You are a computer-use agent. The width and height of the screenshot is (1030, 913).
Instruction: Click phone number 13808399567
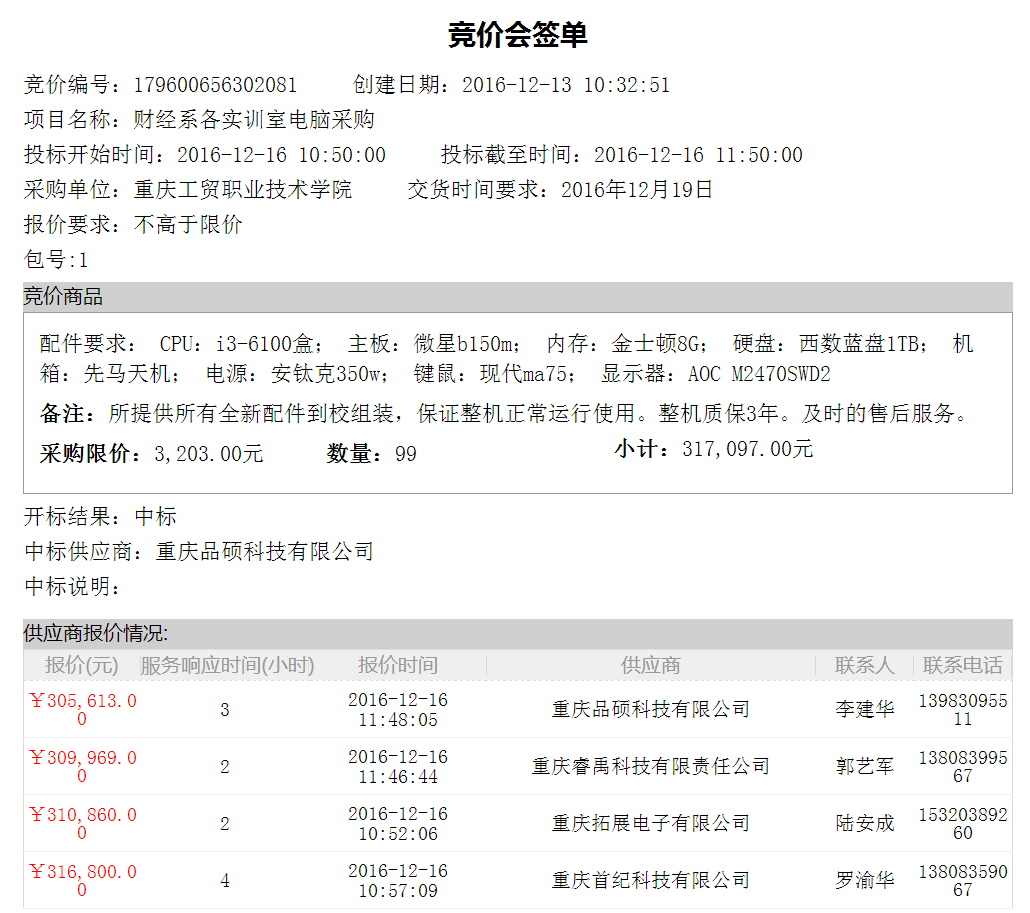click(x=962, y=767)
